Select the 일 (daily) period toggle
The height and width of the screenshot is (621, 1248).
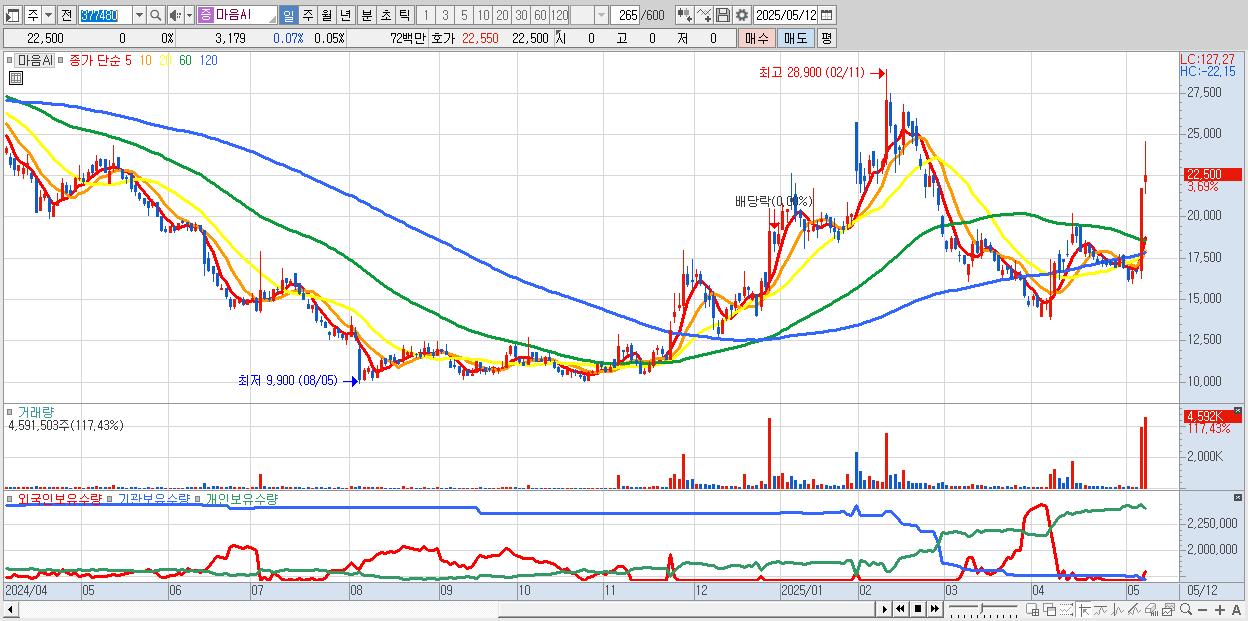point(288,15)
